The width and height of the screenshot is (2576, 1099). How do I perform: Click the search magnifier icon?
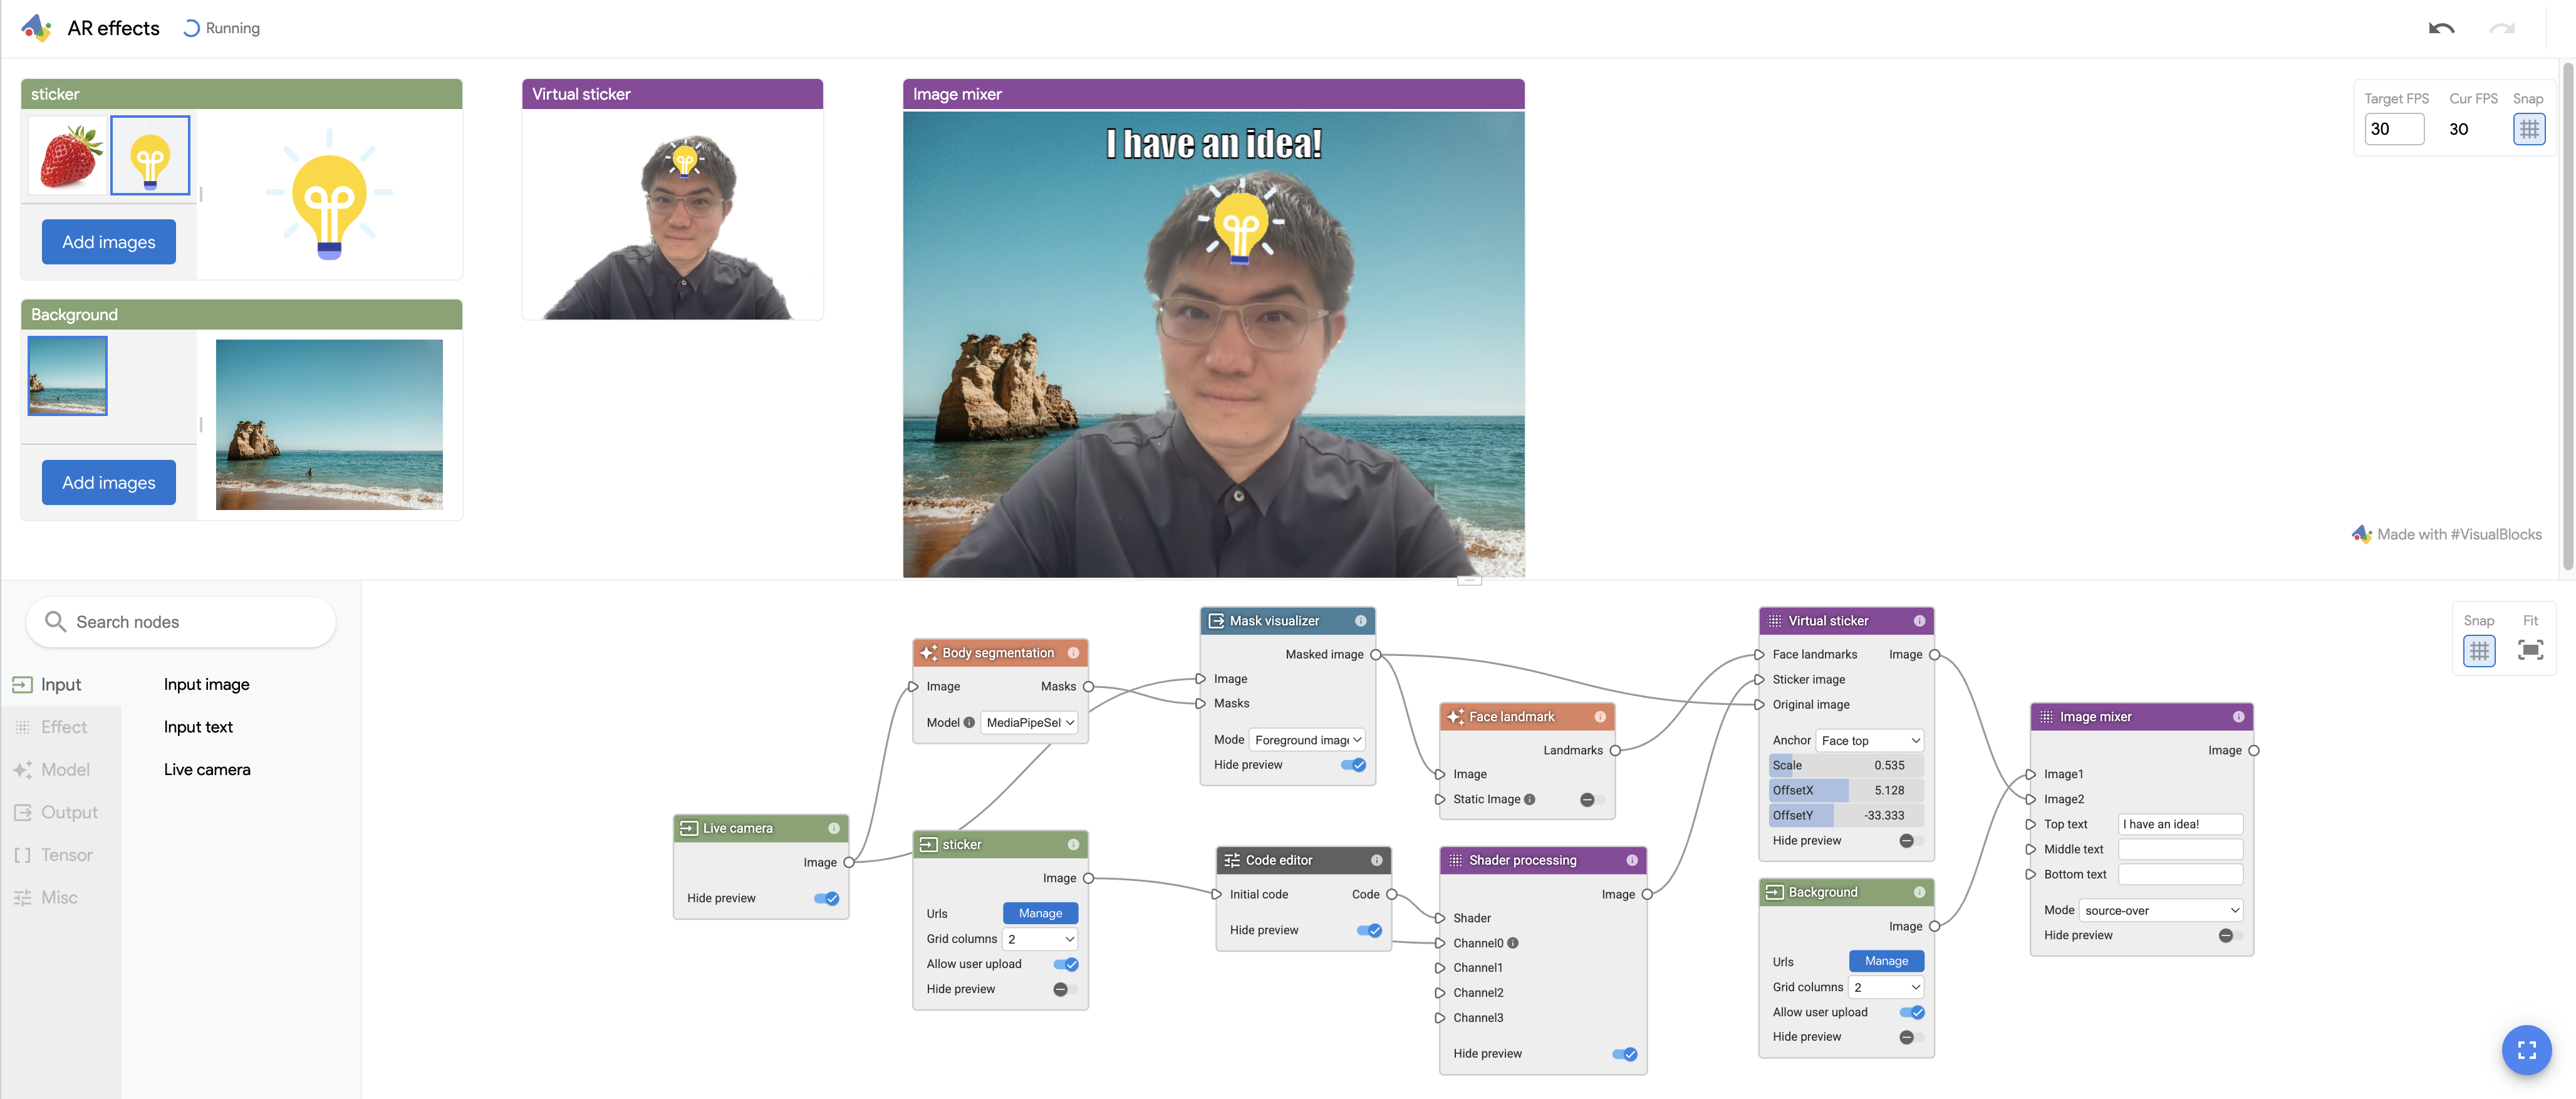click(x=55, y=622)
